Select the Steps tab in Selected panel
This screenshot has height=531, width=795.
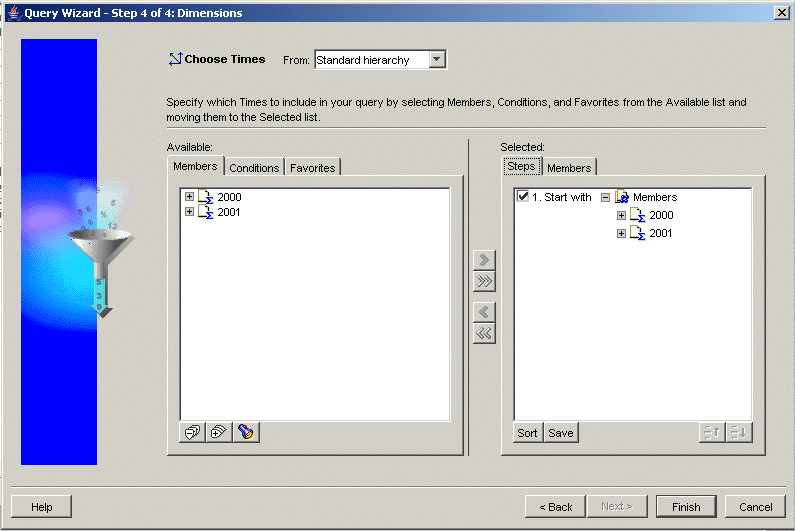pyautogui.click(x=522, y=166)
